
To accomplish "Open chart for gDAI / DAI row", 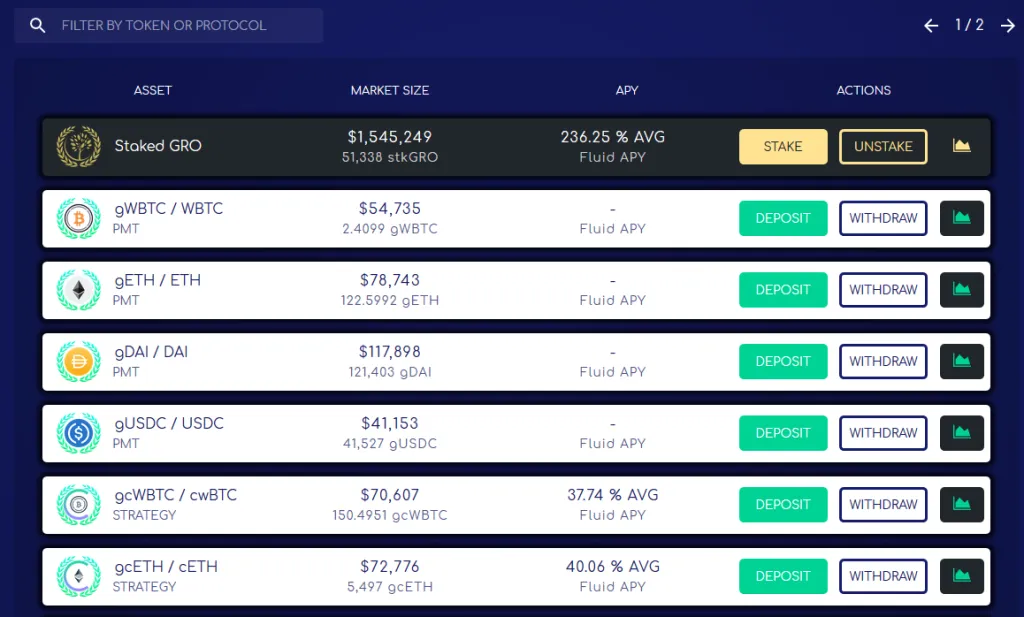I will click(x=961, y=361).
